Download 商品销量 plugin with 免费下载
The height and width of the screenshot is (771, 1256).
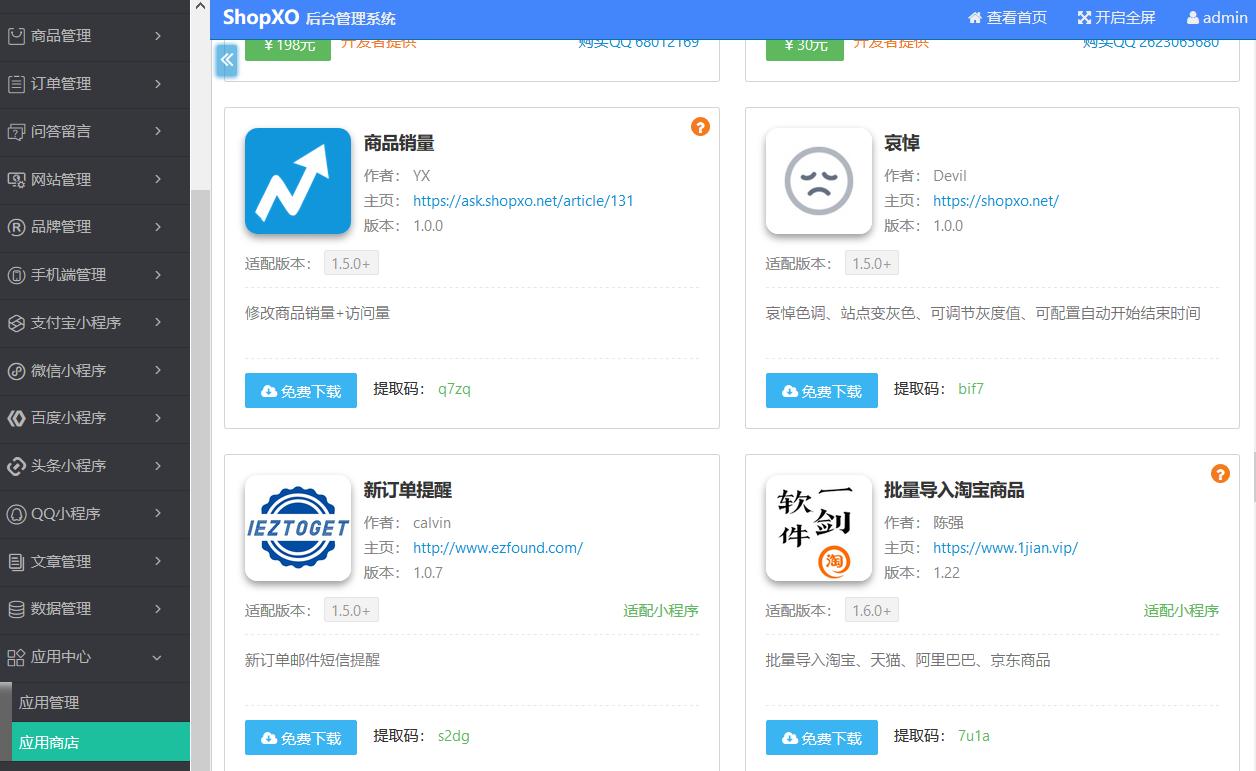pyautogui.click(x=300, y=391)
